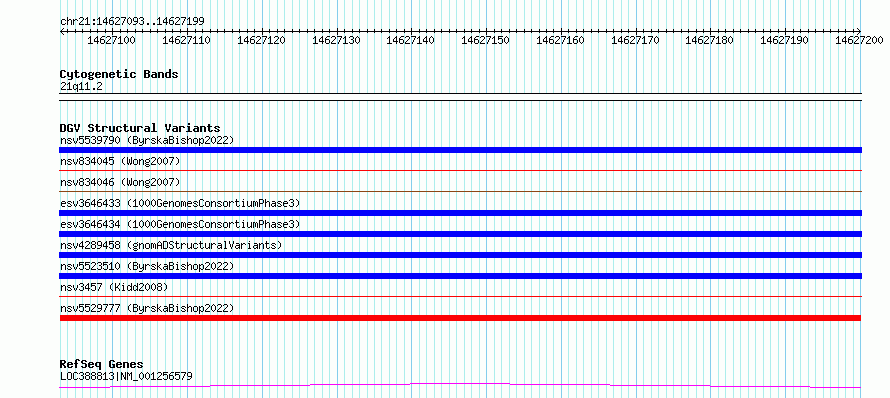Click ruler position 14627150
The height and width of the screenshot is (398, 890).
coord(485,40)
